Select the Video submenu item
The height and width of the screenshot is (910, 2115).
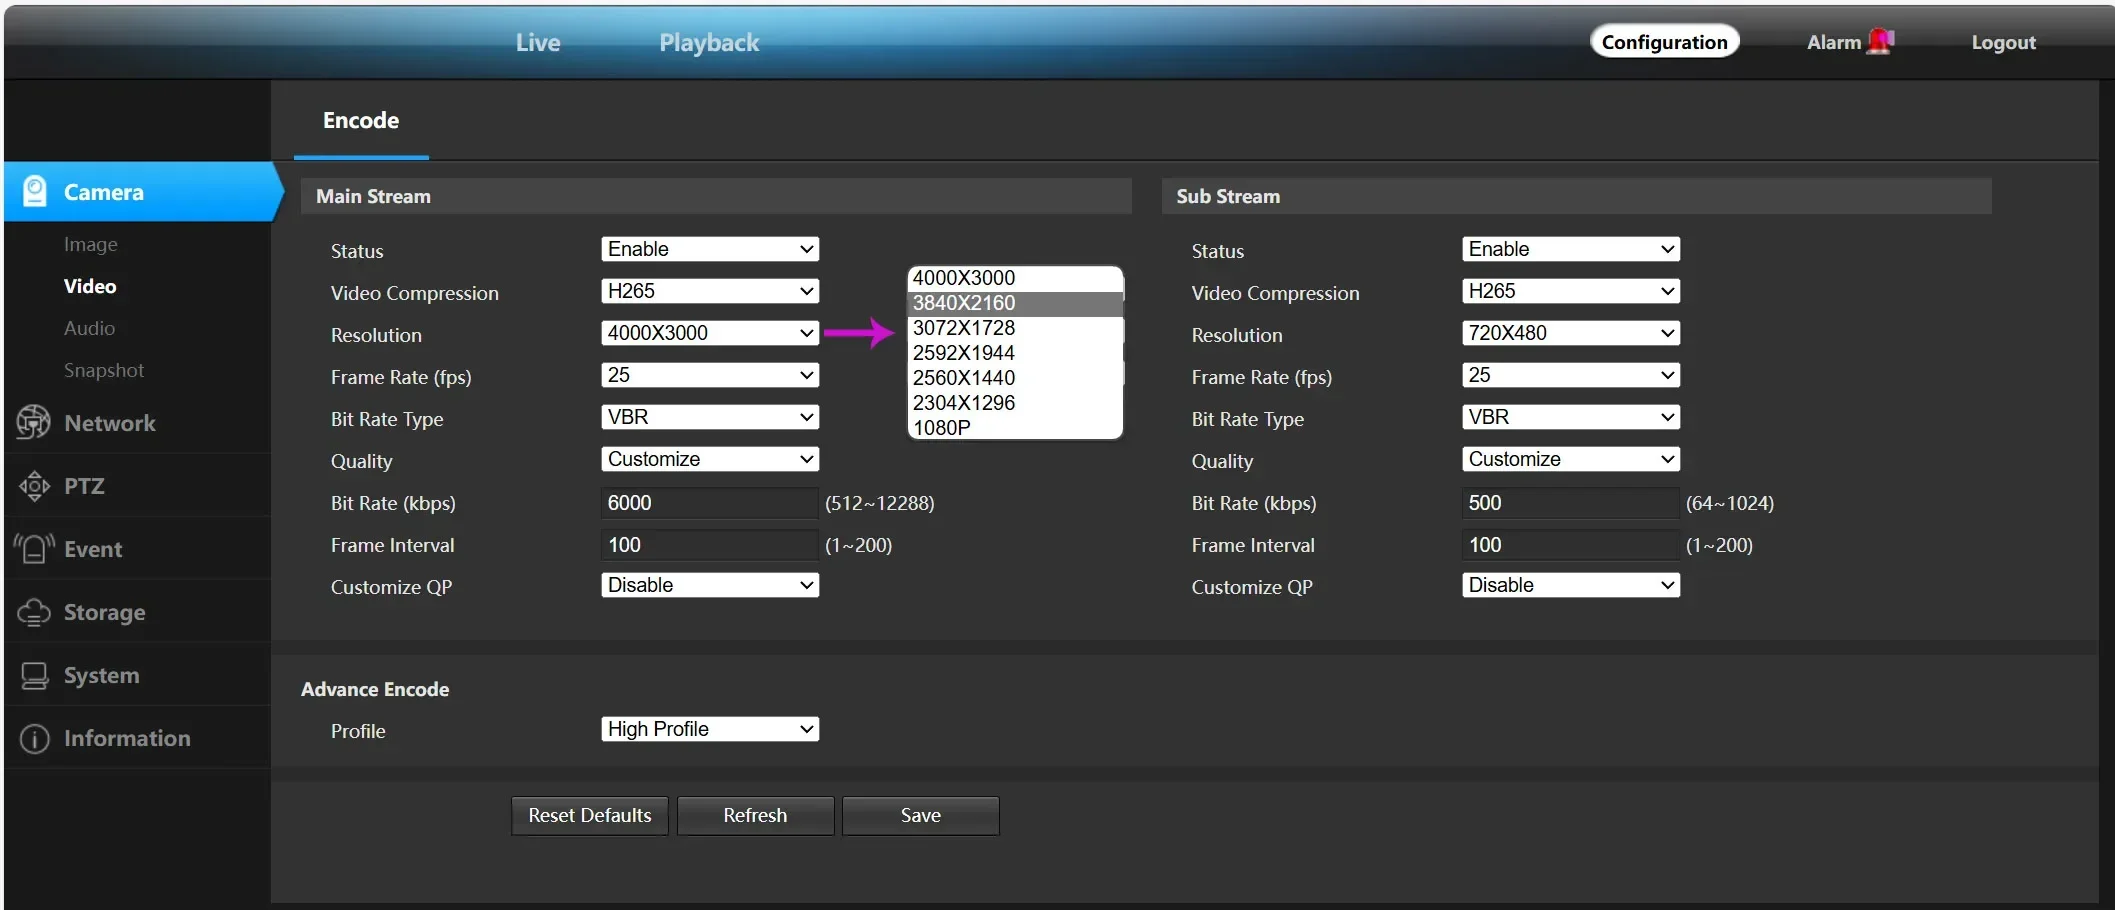(x=90, y=286)
